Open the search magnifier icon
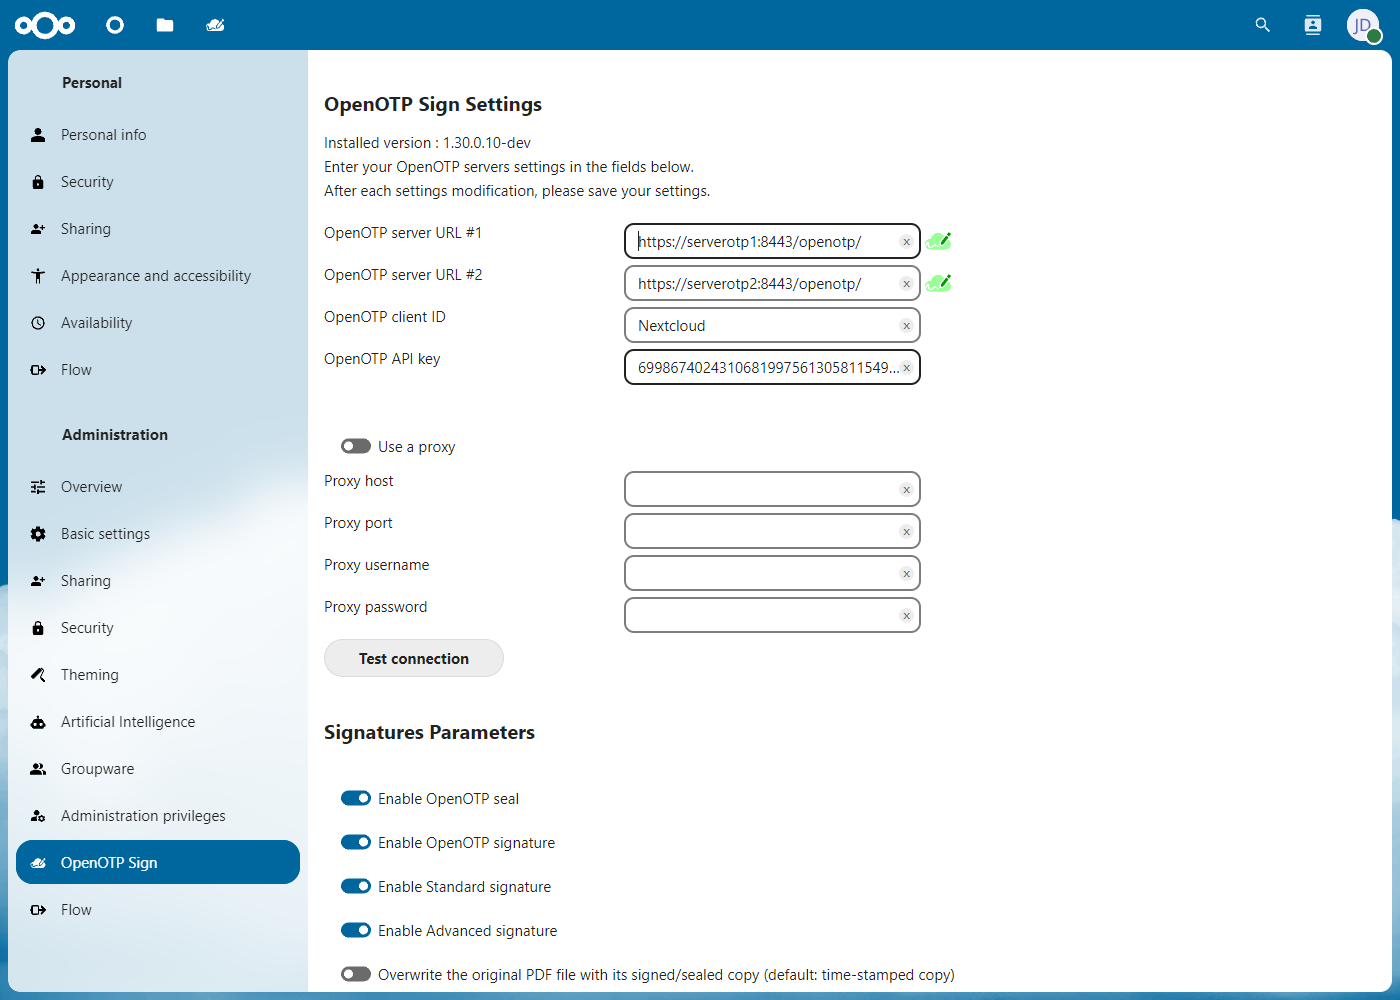The width and height of the screenshot is (1400, 1000). click(x=1263, y=25)
